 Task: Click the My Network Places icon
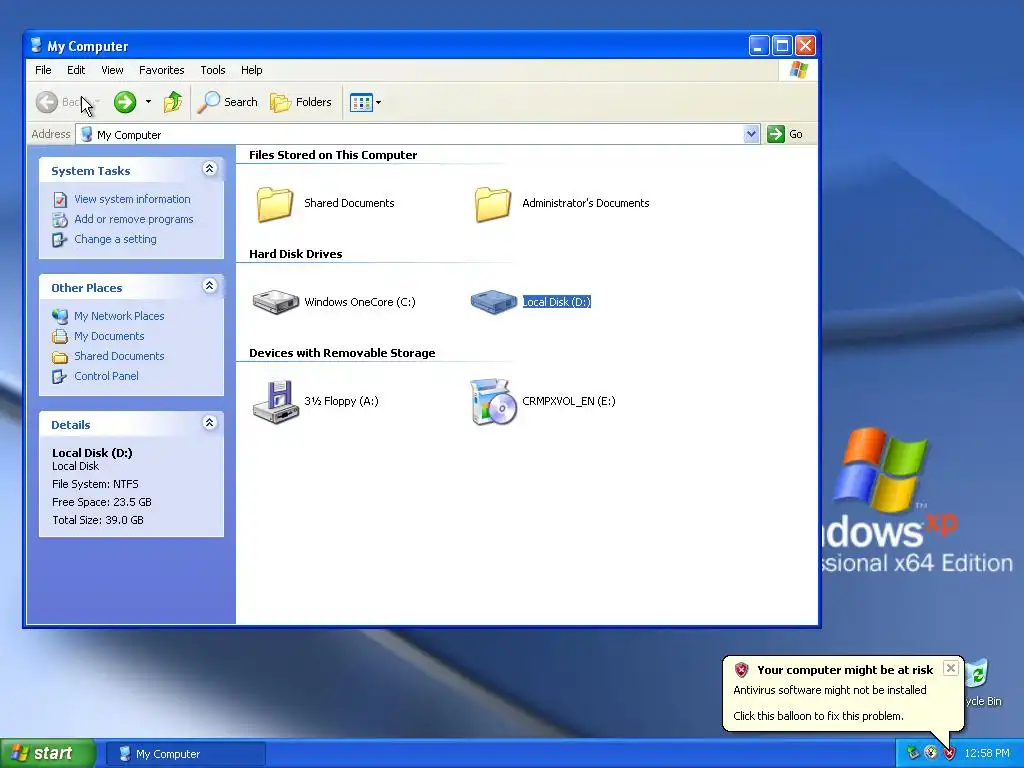coord(59,316)
